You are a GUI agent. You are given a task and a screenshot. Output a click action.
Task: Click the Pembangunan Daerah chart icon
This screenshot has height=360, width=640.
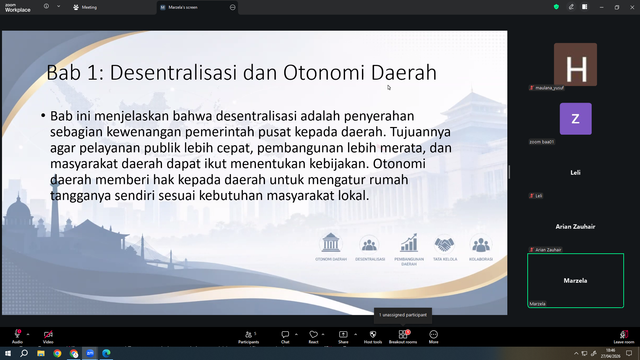(409, 243)
